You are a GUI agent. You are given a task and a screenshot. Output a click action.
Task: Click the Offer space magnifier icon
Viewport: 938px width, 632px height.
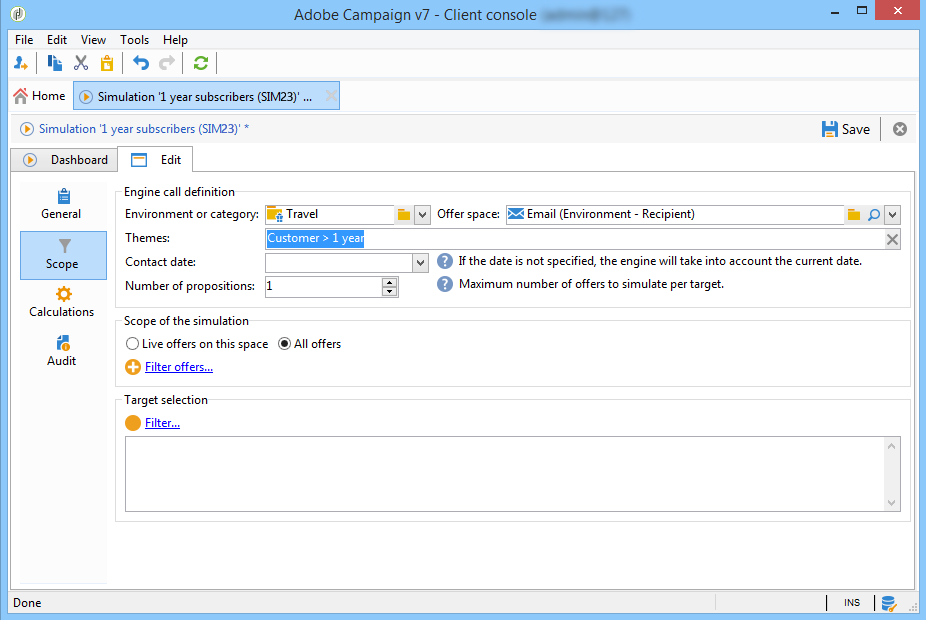coord(874,215)
